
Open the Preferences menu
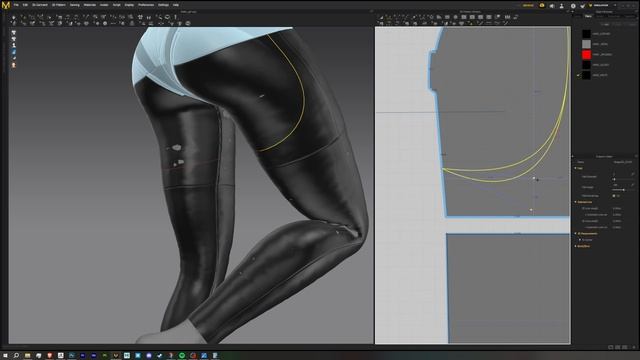(x=146, y=5)
